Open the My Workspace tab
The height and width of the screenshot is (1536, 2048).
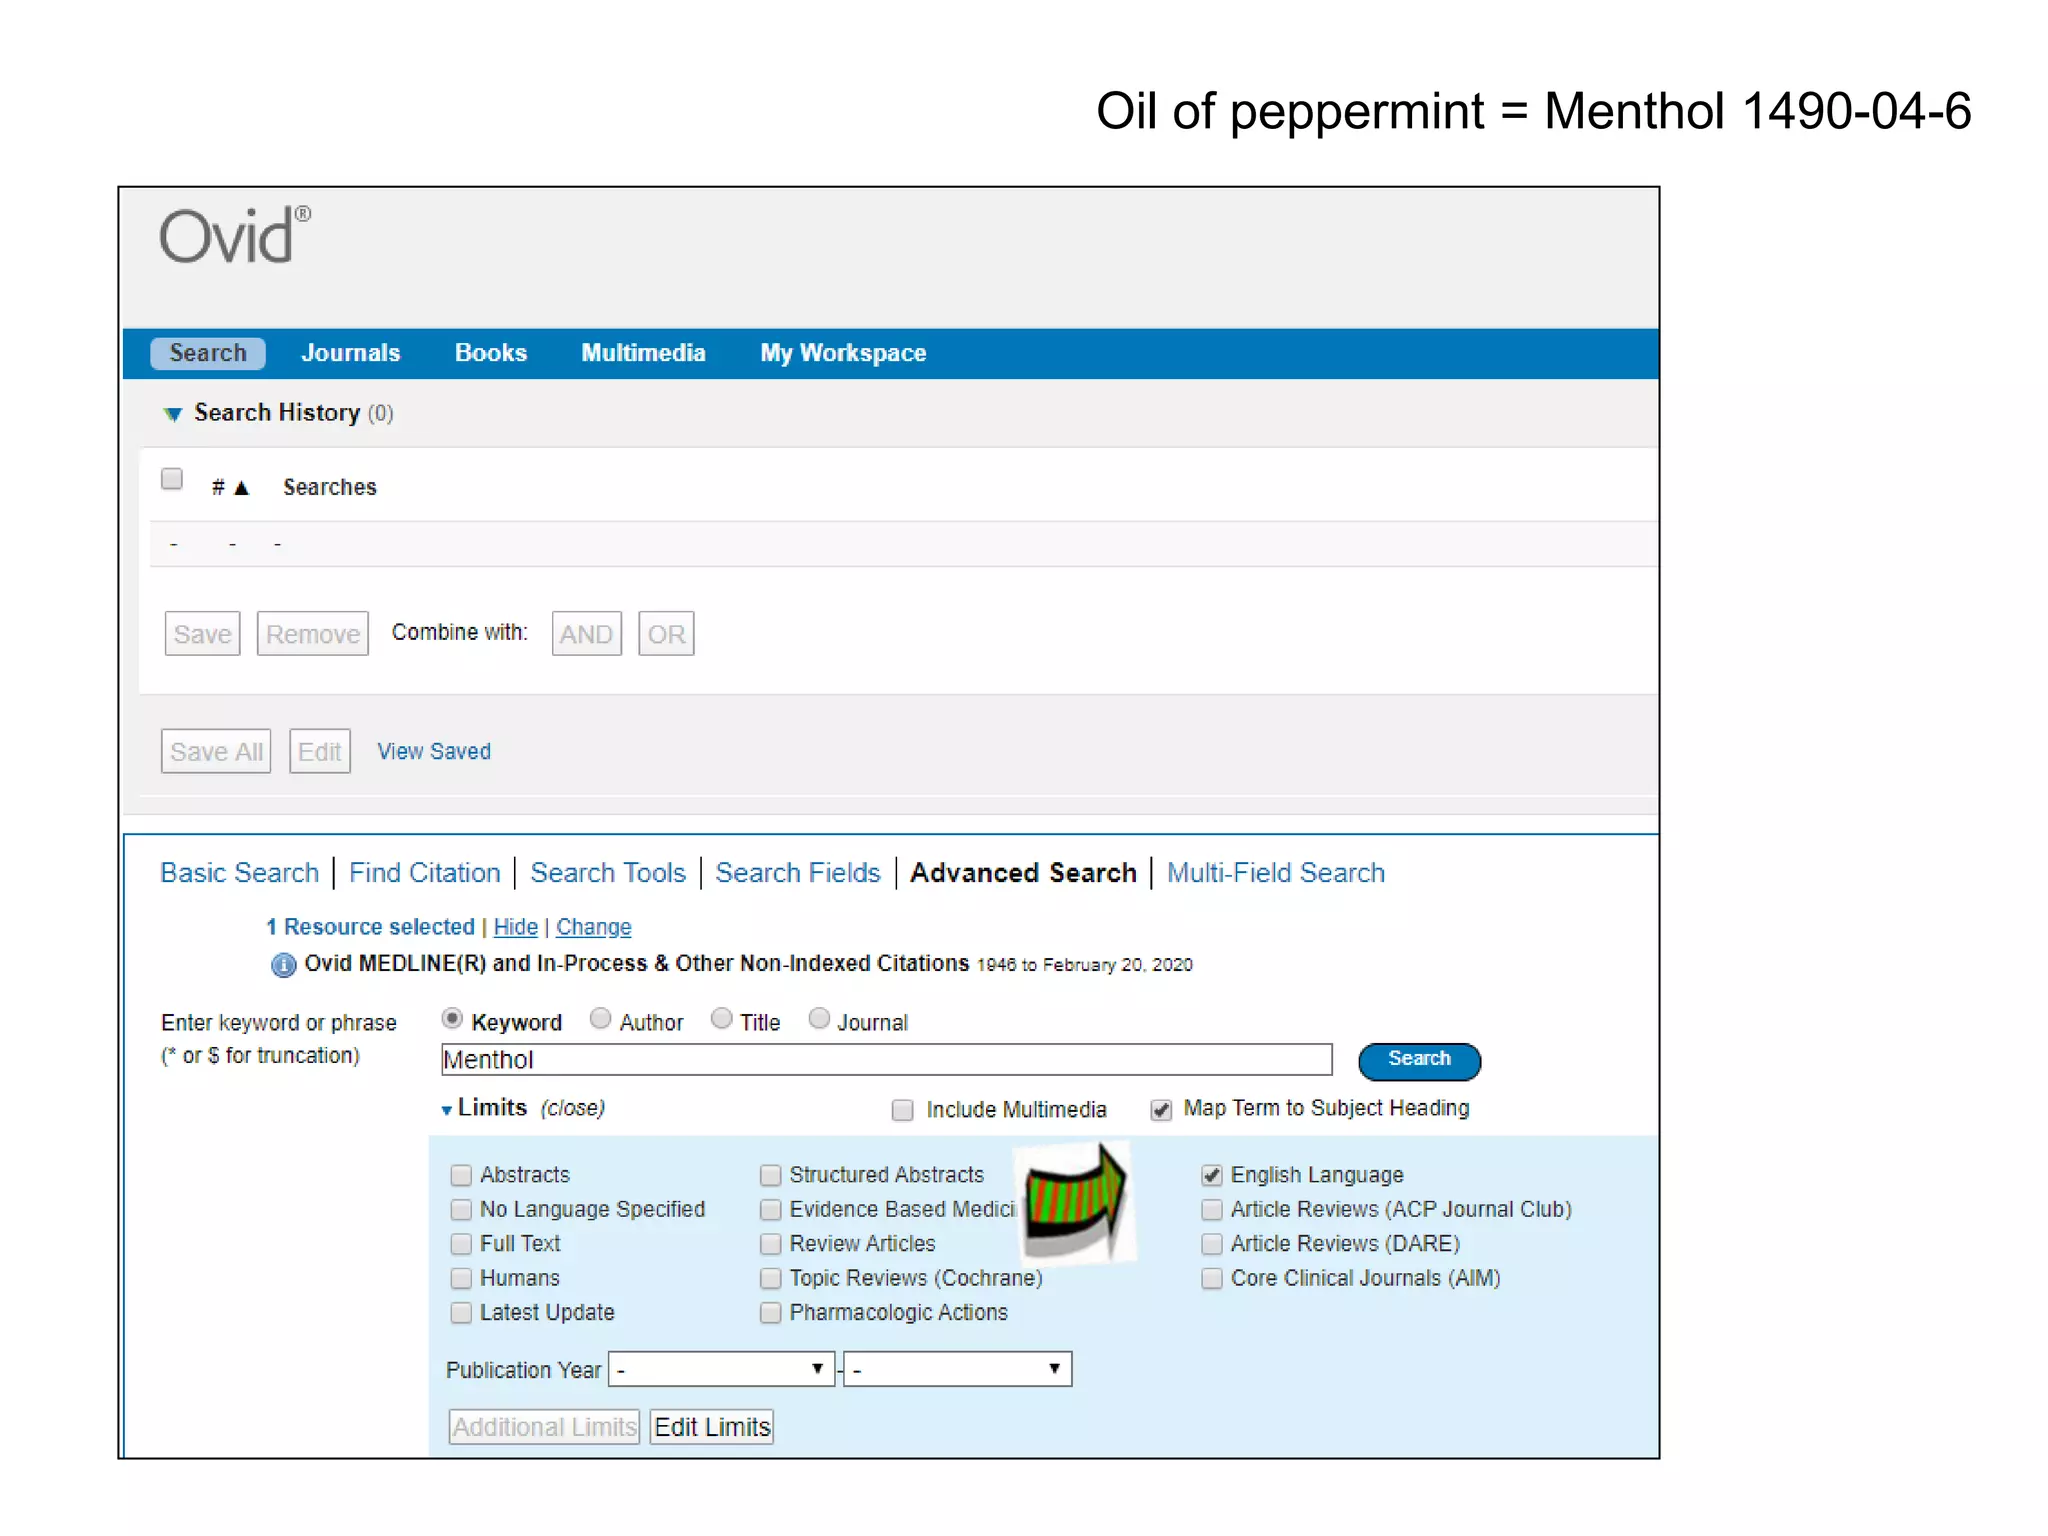click(843, 353)
